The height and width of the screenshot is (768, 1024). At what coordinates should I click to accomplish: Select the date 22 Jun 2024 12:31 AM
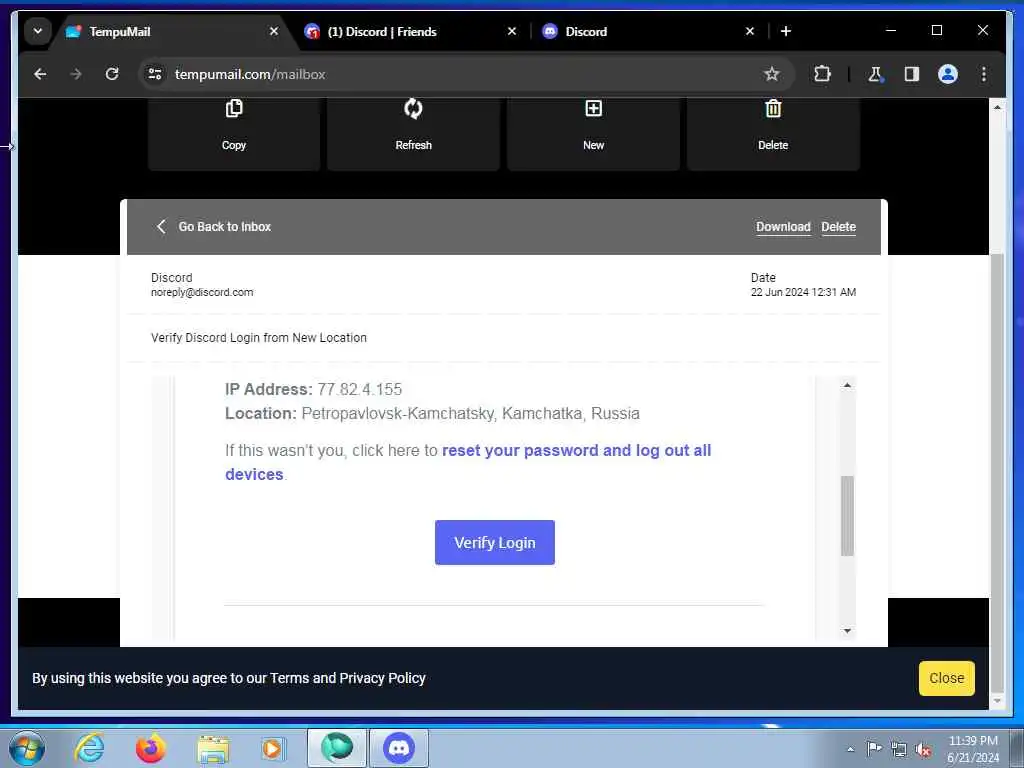click(x=803, y=293)
